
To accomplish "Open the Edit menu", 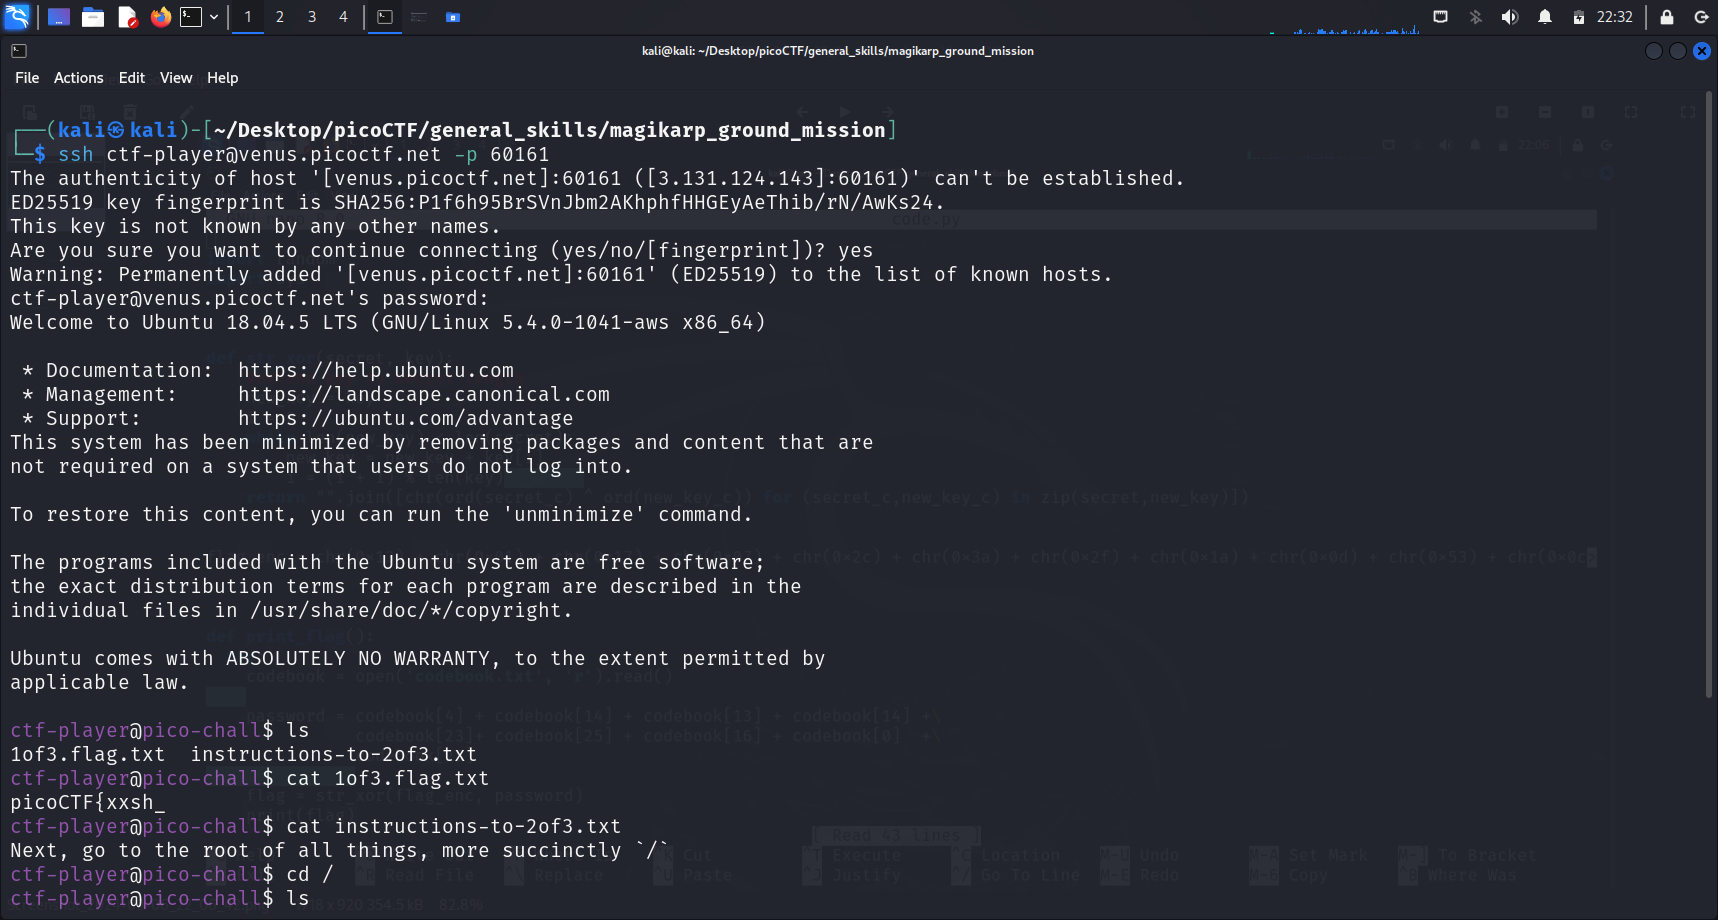I will coord(131,78).
